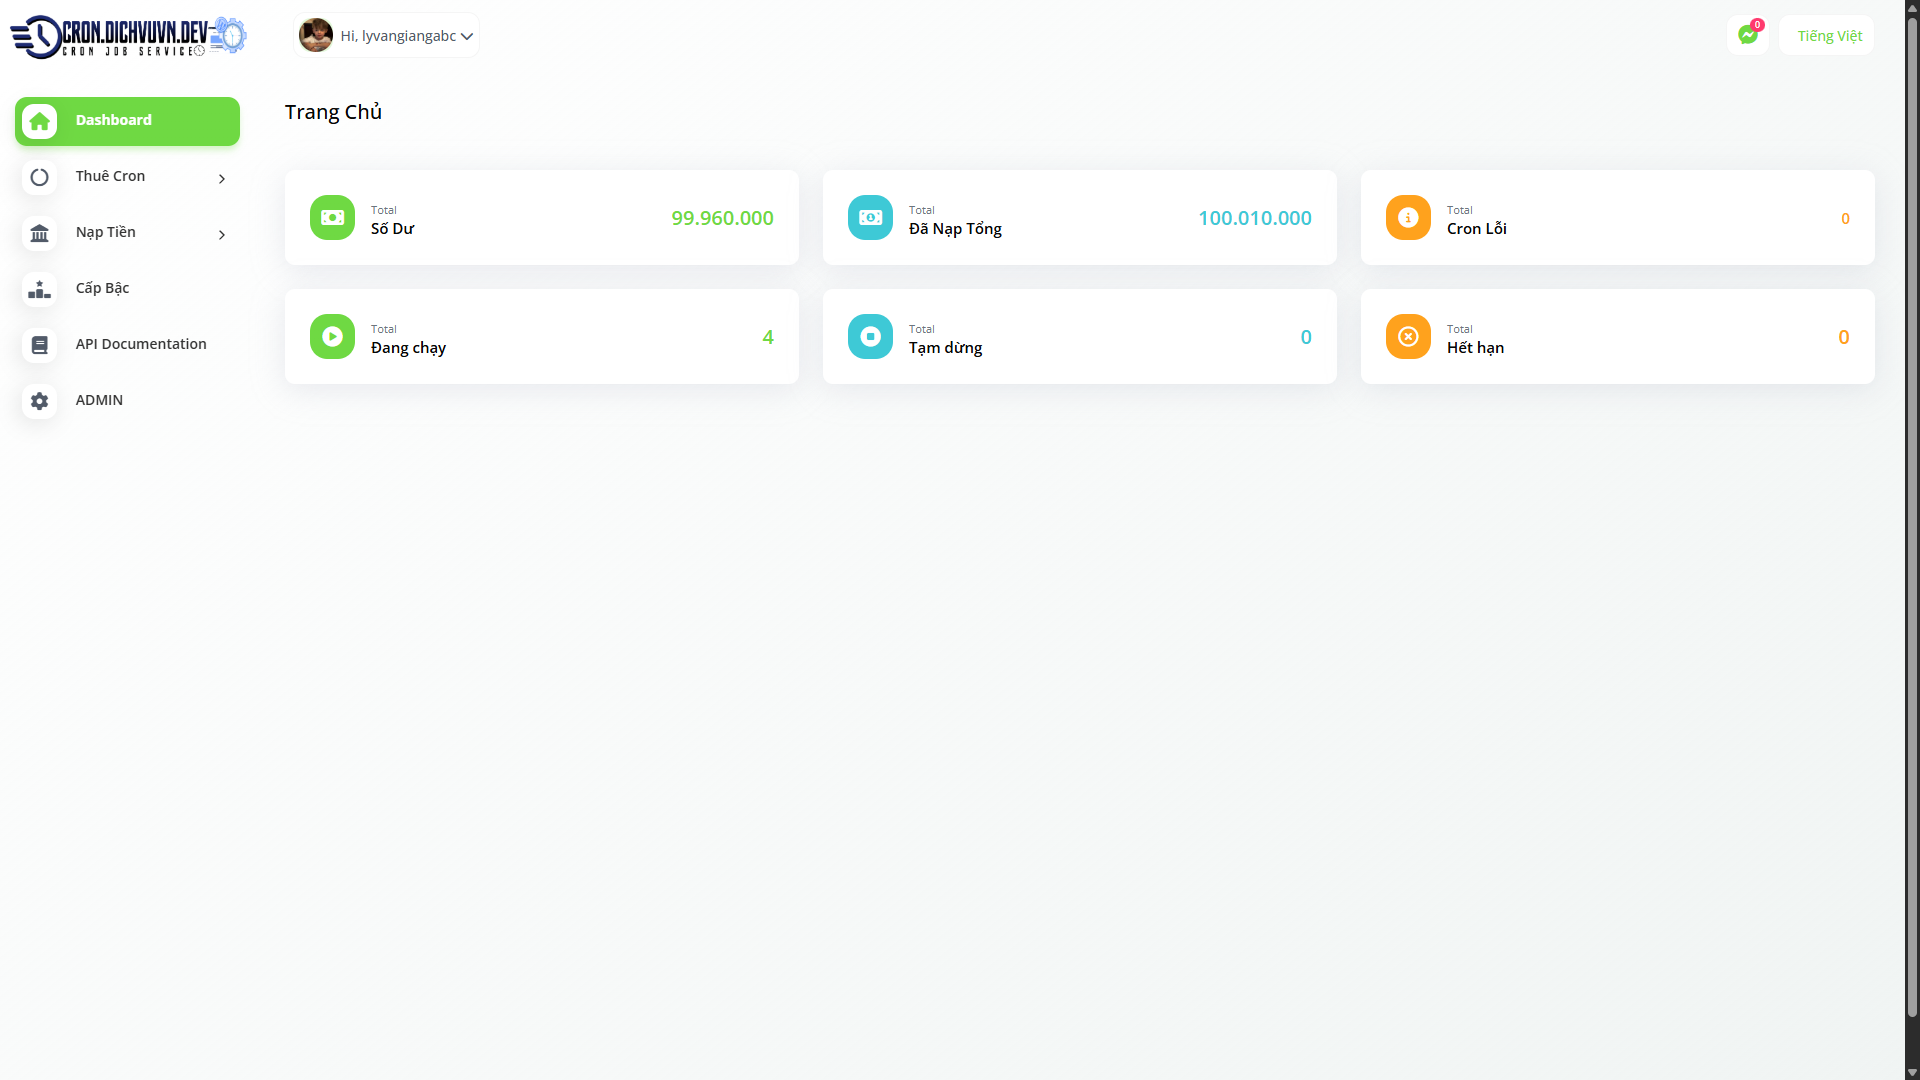Screen dimensions: 1920x1080
Task: Click the Tạm dừng stop icon
Action: click(x=870, y=336)
